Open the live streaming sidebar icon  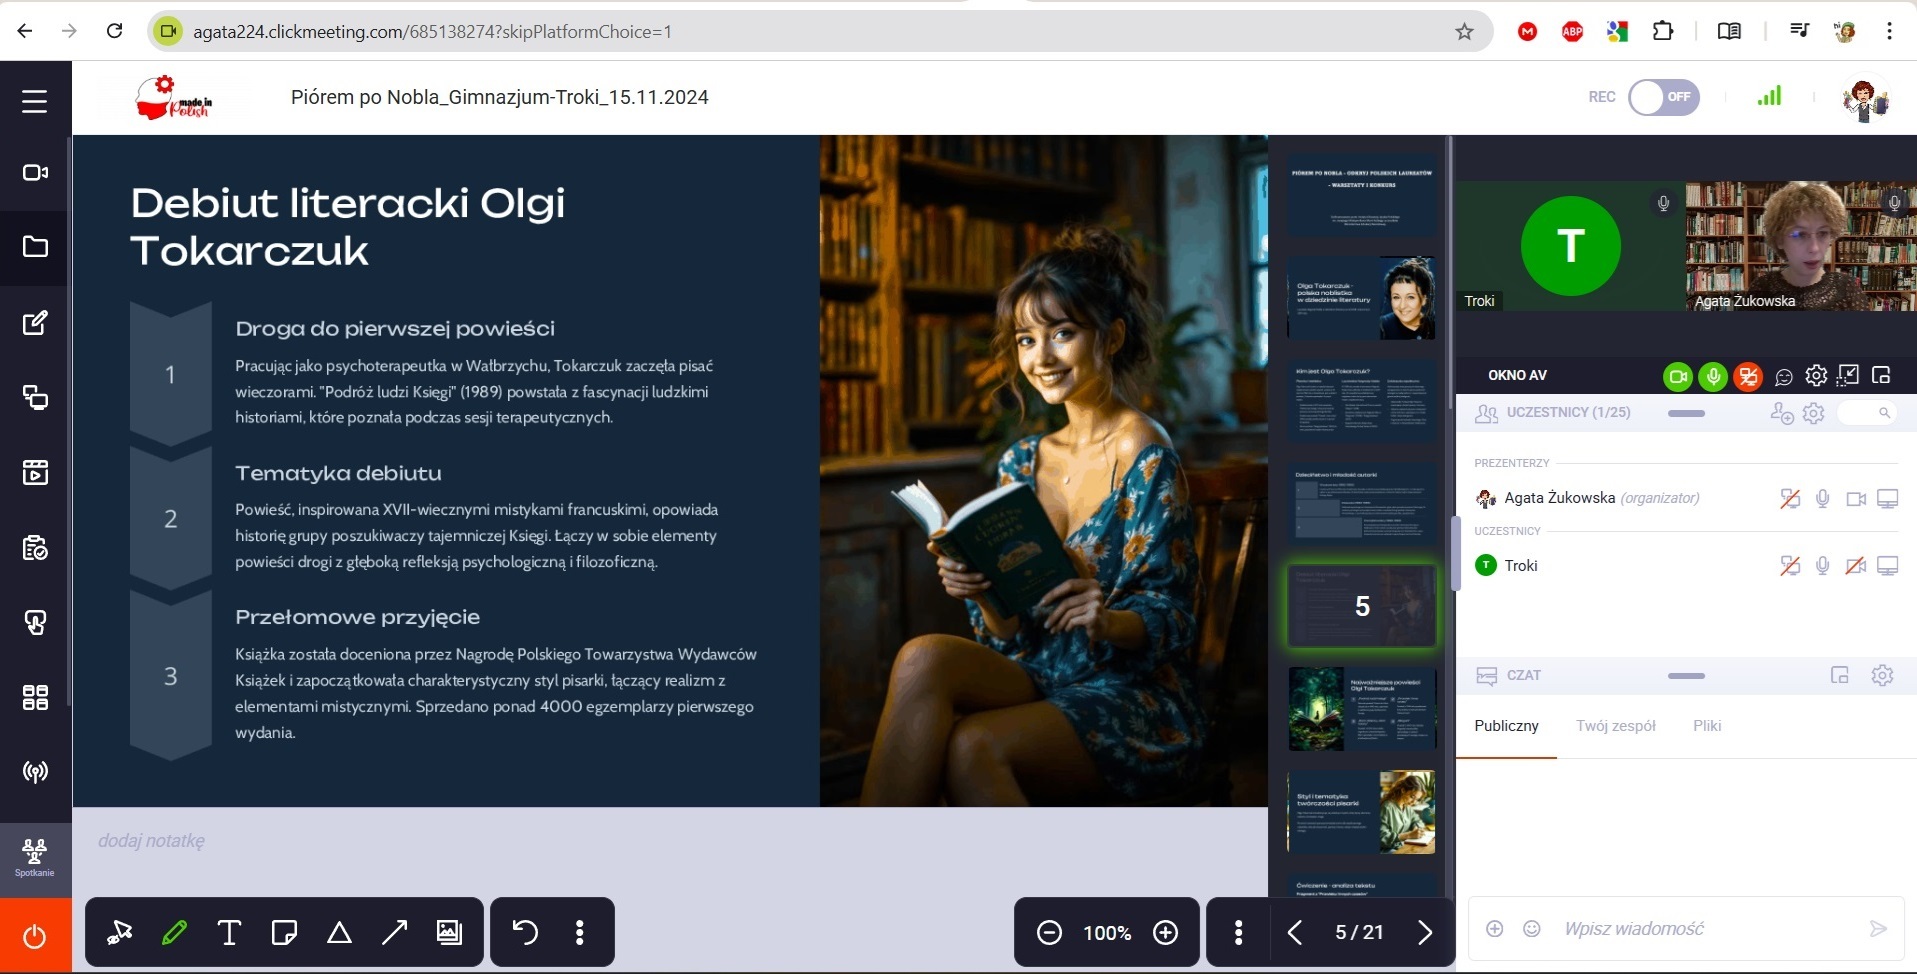coord(35,772)
